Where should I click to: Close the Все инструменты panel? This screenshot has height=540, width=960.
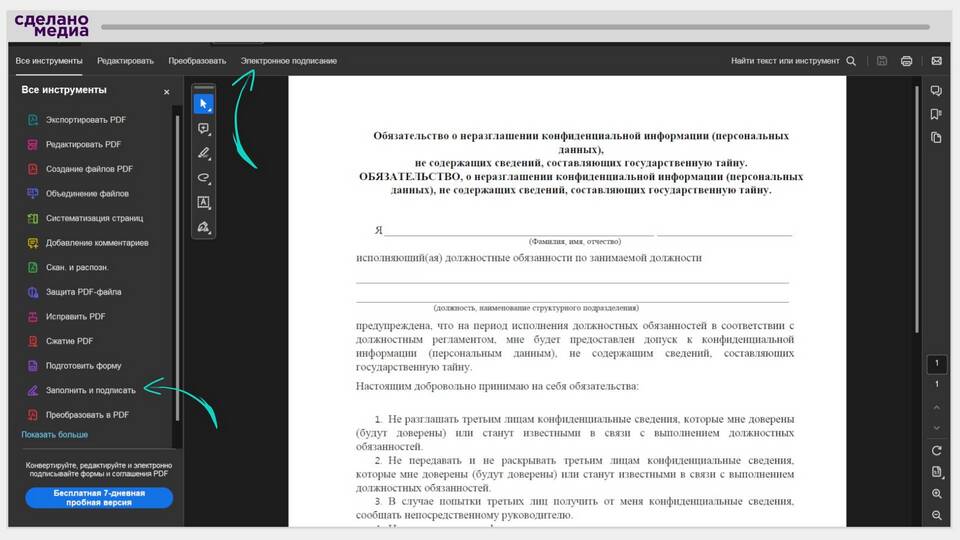(167, 92)
